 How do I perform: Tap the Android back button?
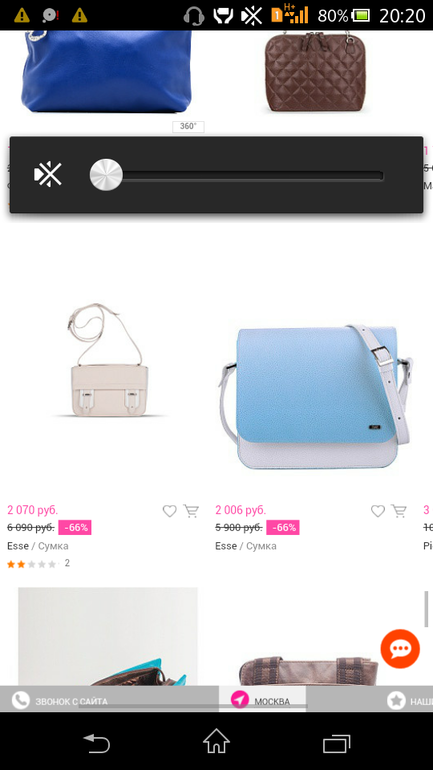(97, 742)
